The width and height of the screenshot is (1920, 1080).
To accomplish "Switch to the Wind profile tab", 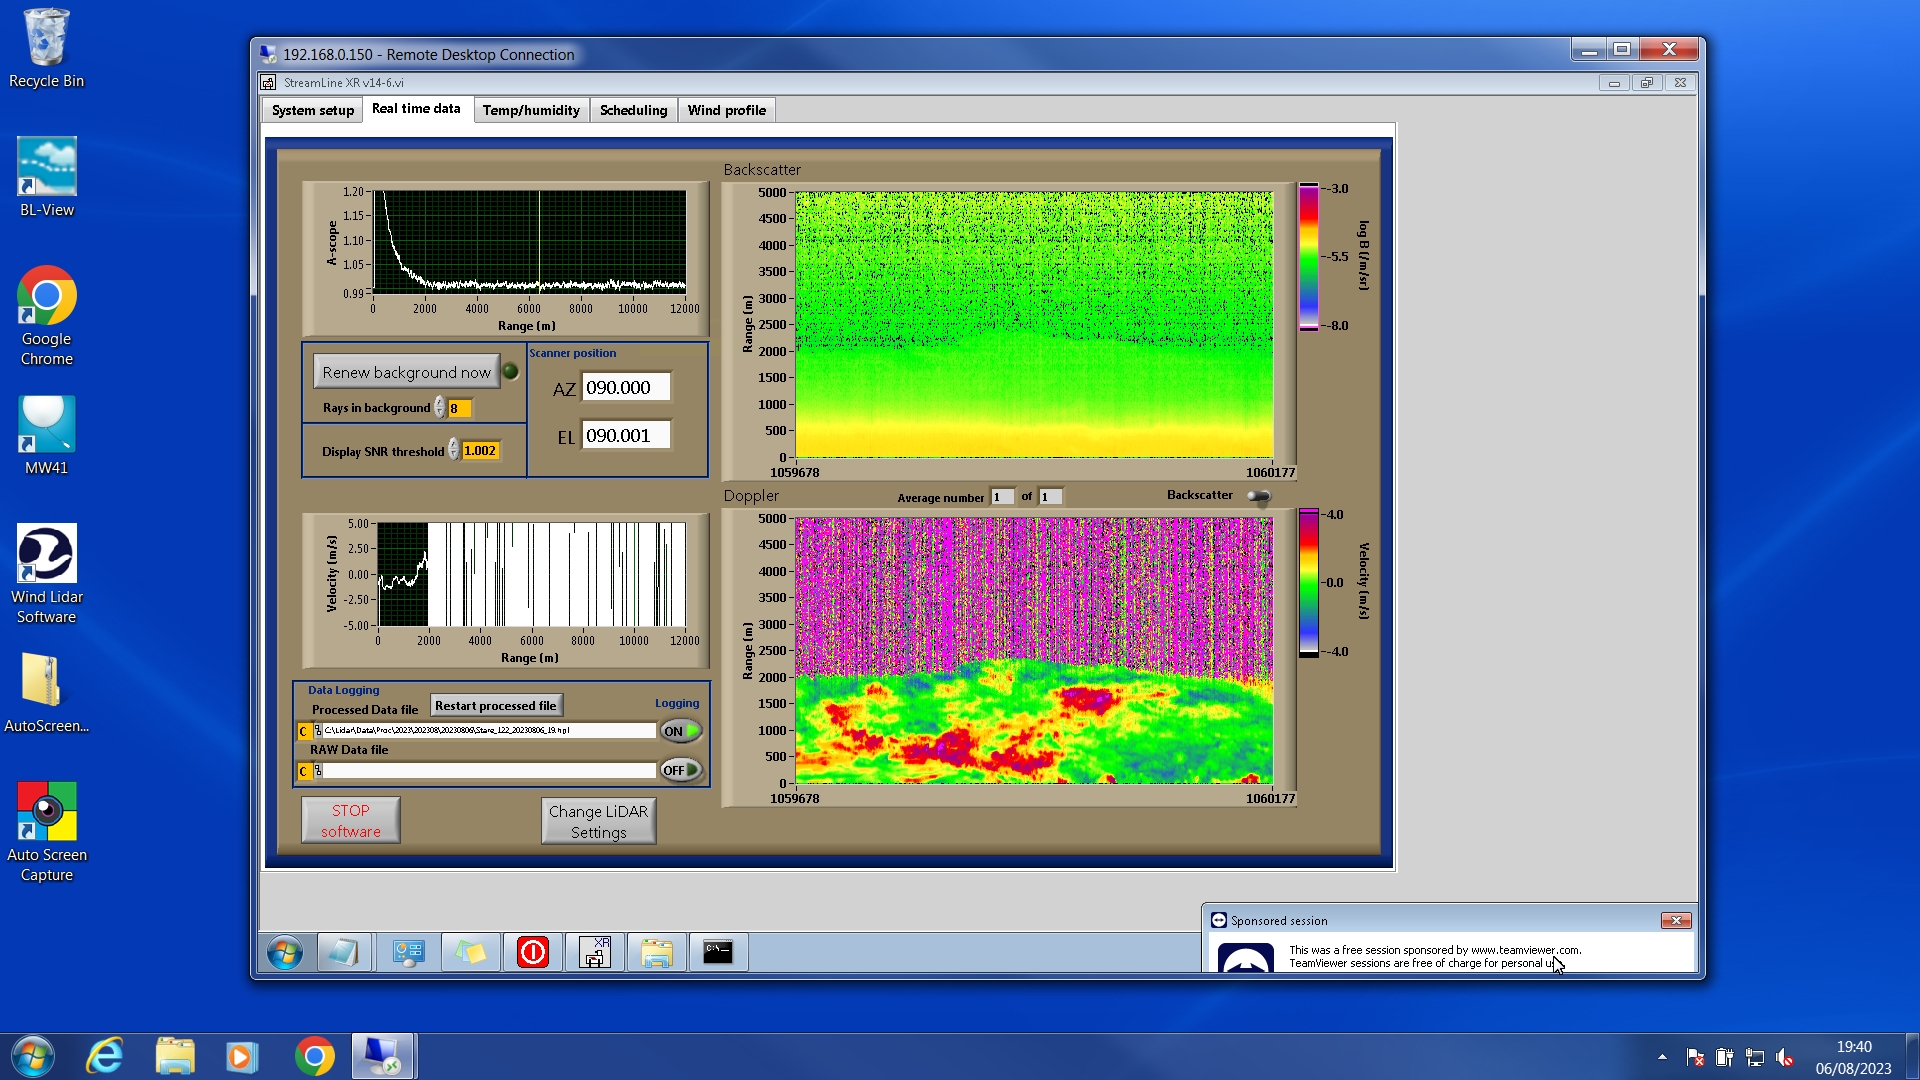I will 726,110.
